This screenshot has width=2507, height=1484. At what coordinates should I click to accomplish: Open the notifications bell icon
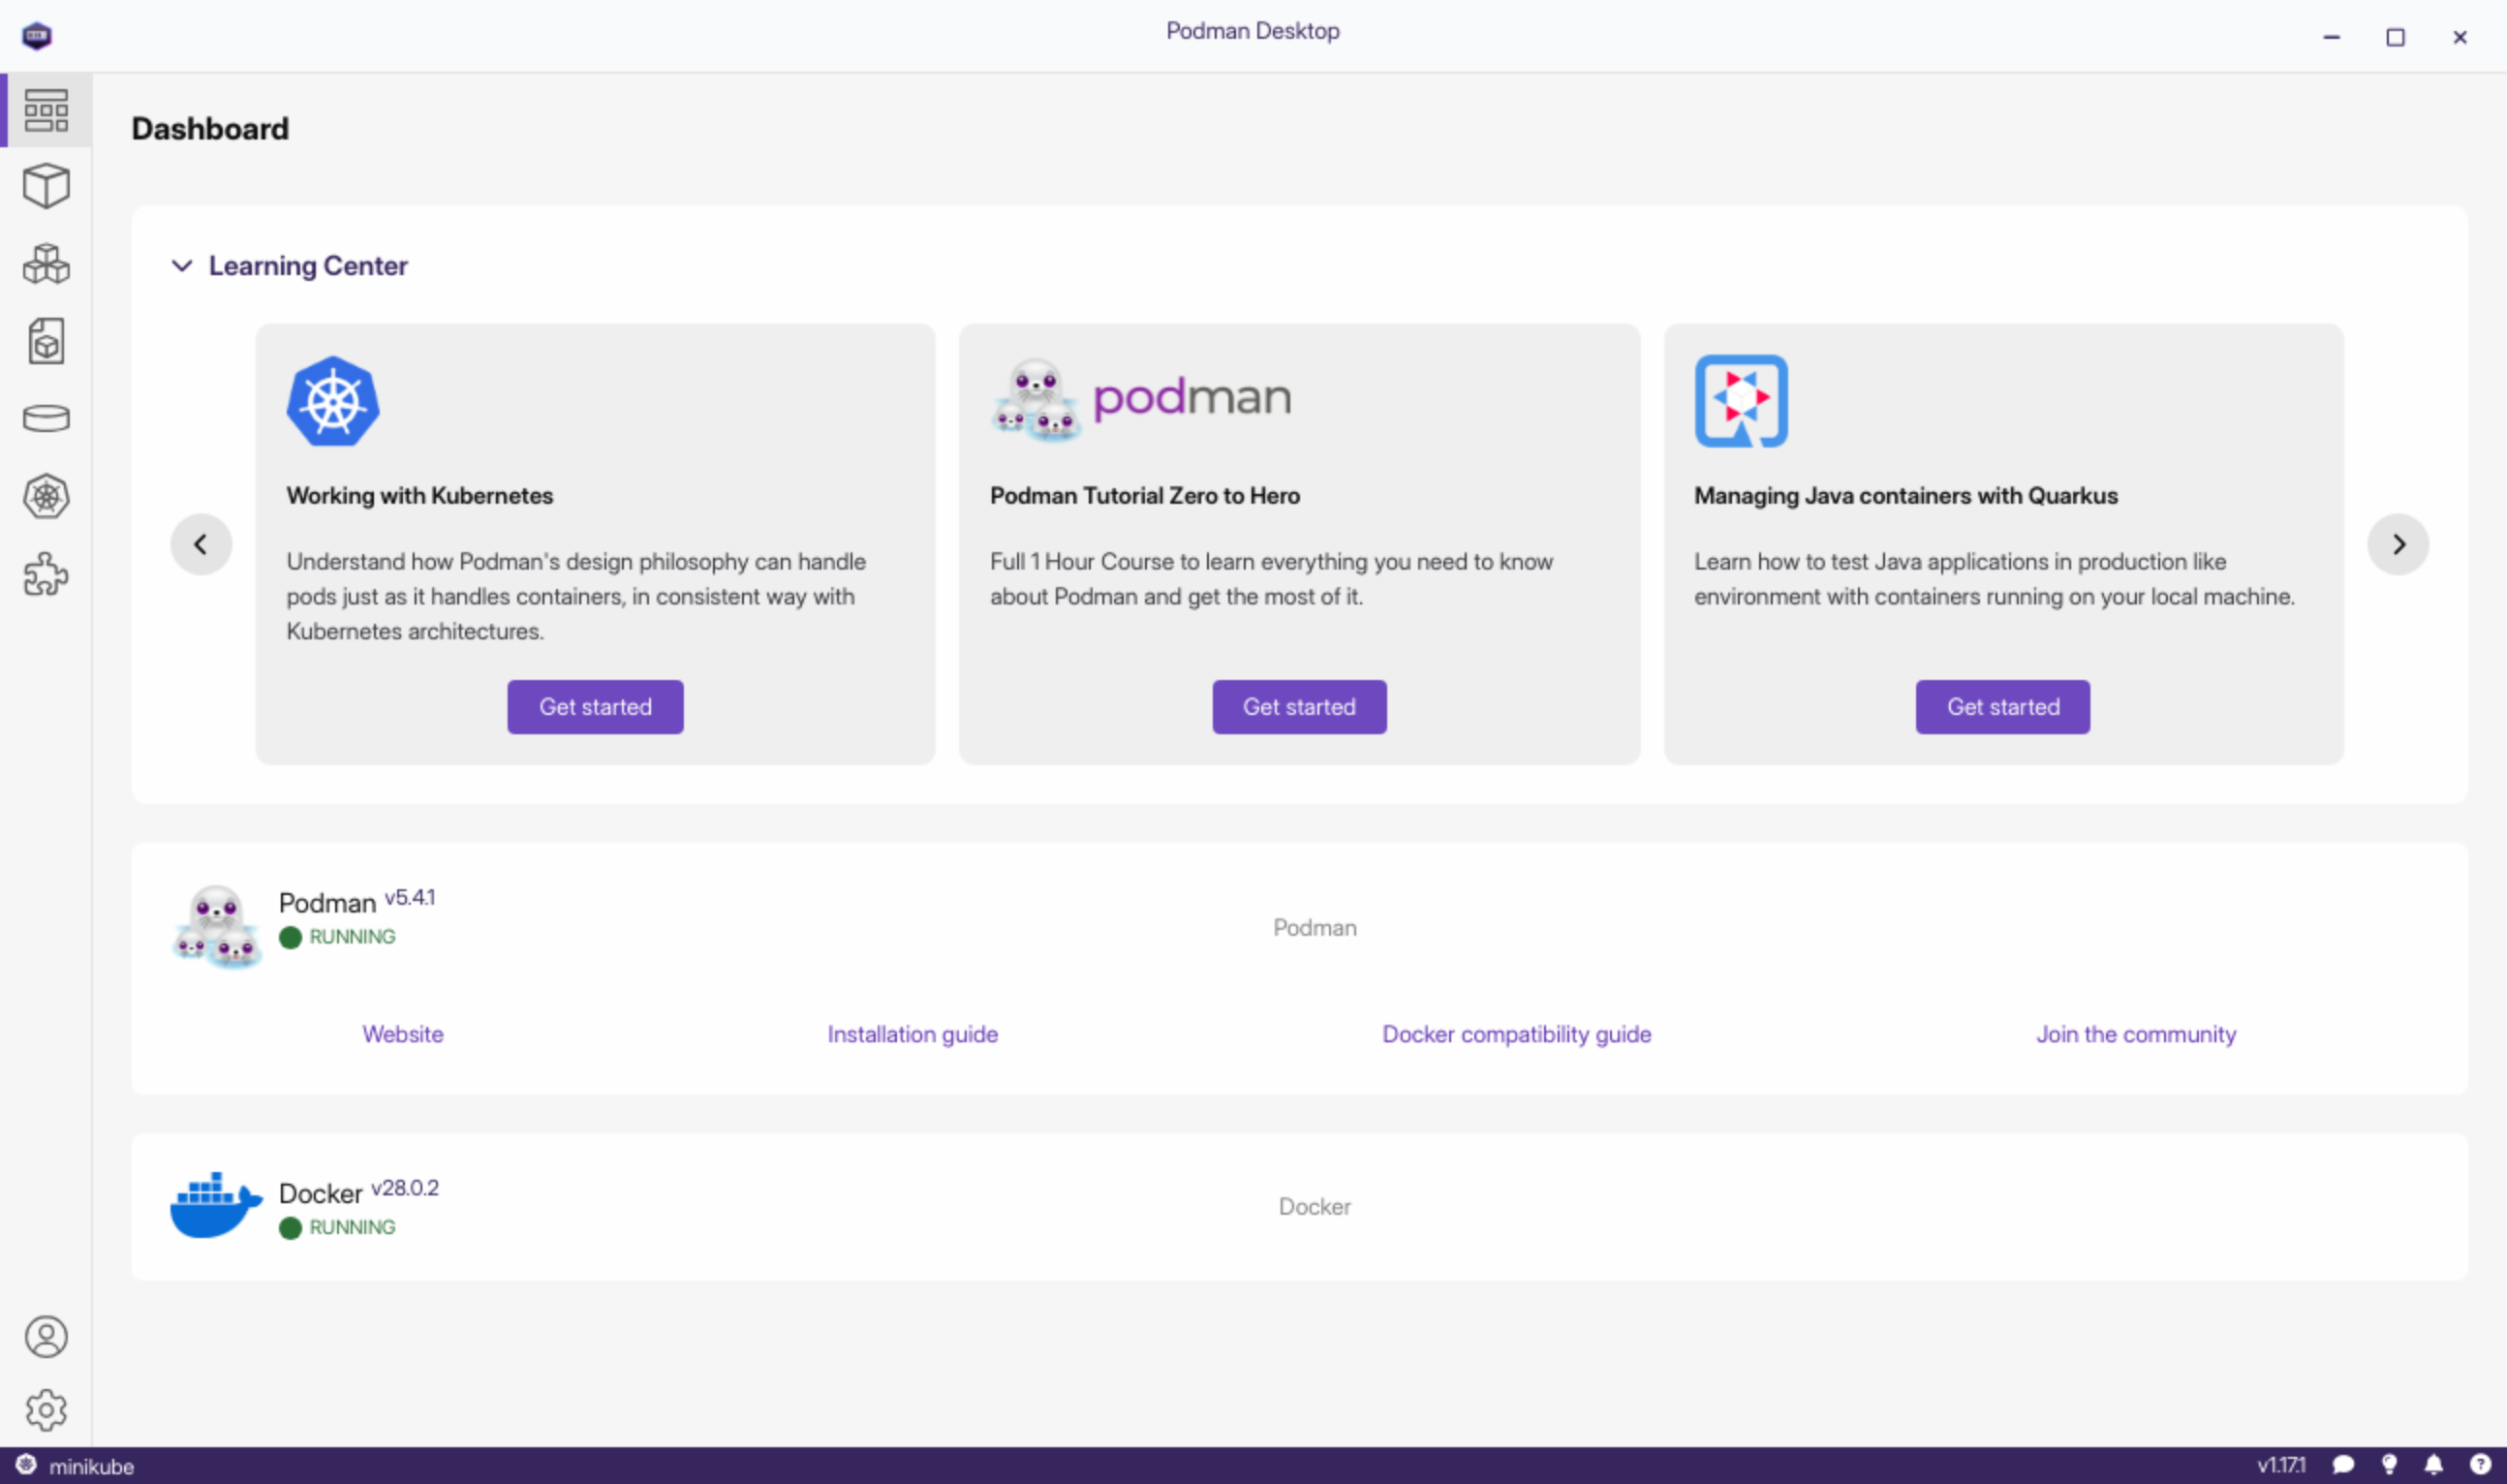tap(2434, 1465)
